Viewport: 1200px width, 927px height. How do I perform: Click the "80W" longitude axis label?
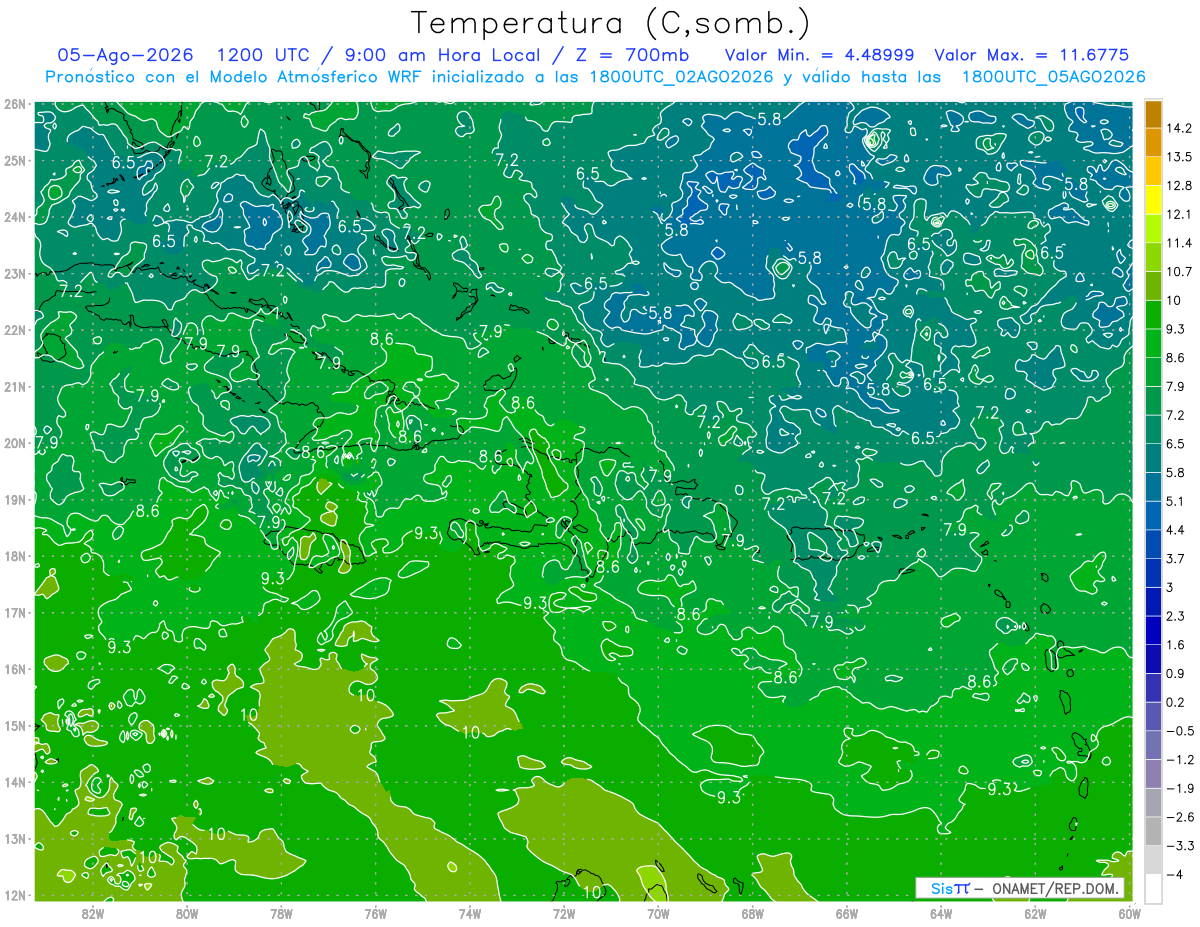[187, 913]
